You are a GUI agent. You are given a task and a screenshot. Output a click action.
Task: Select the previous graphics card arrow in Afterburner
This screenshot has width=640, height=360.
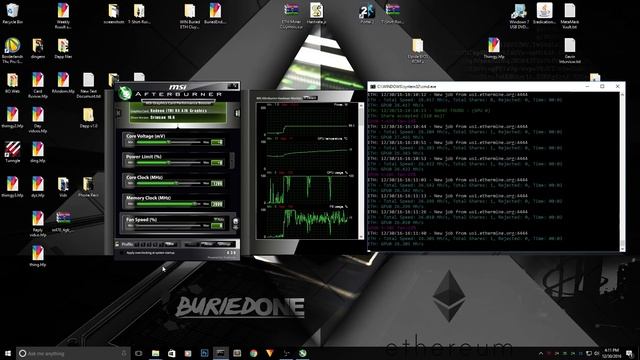click(x=118, y=113)
